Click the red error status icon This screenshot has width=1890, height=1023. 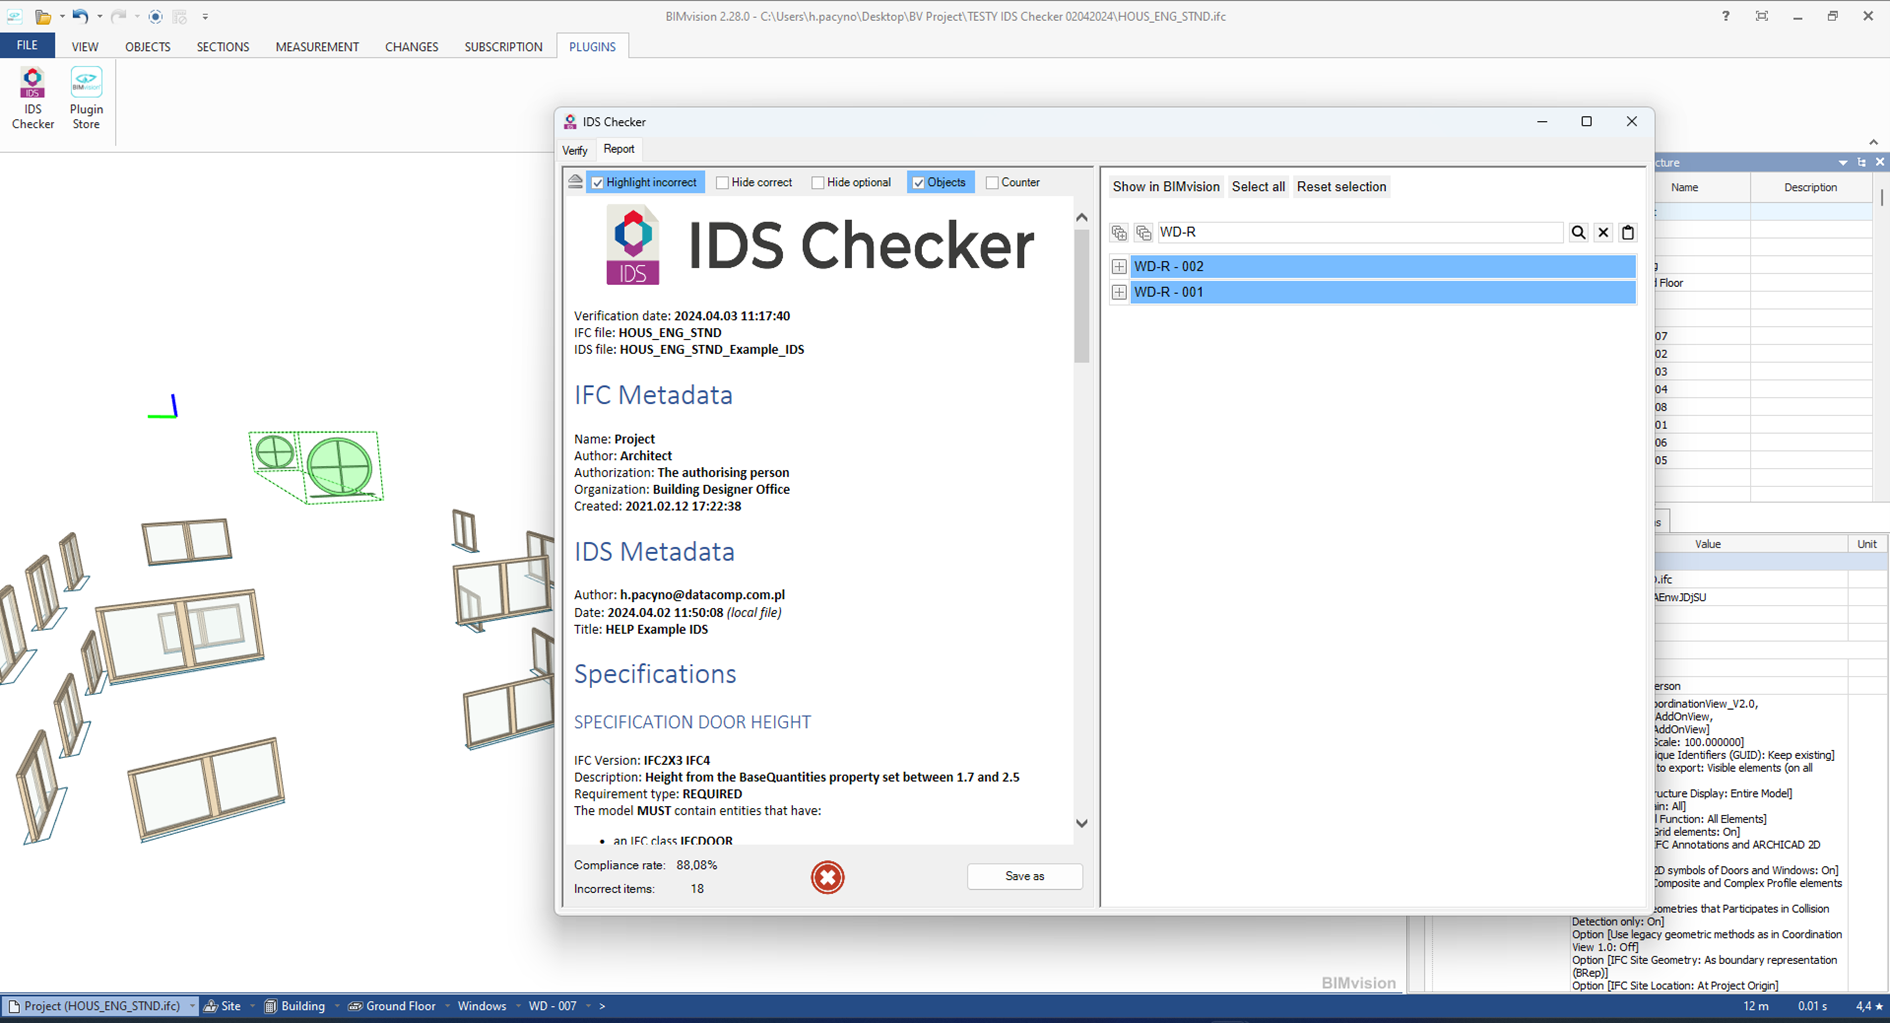click(x=827, y=877)
